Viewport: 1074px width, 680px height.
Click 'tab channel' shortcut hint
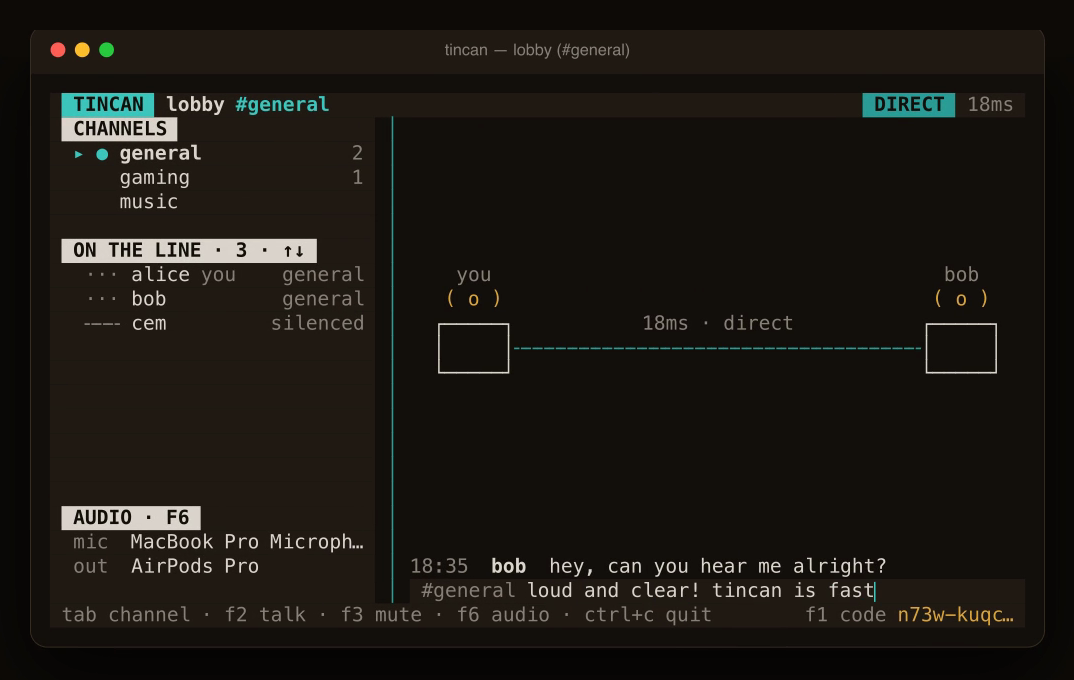(x=126, y=615)
